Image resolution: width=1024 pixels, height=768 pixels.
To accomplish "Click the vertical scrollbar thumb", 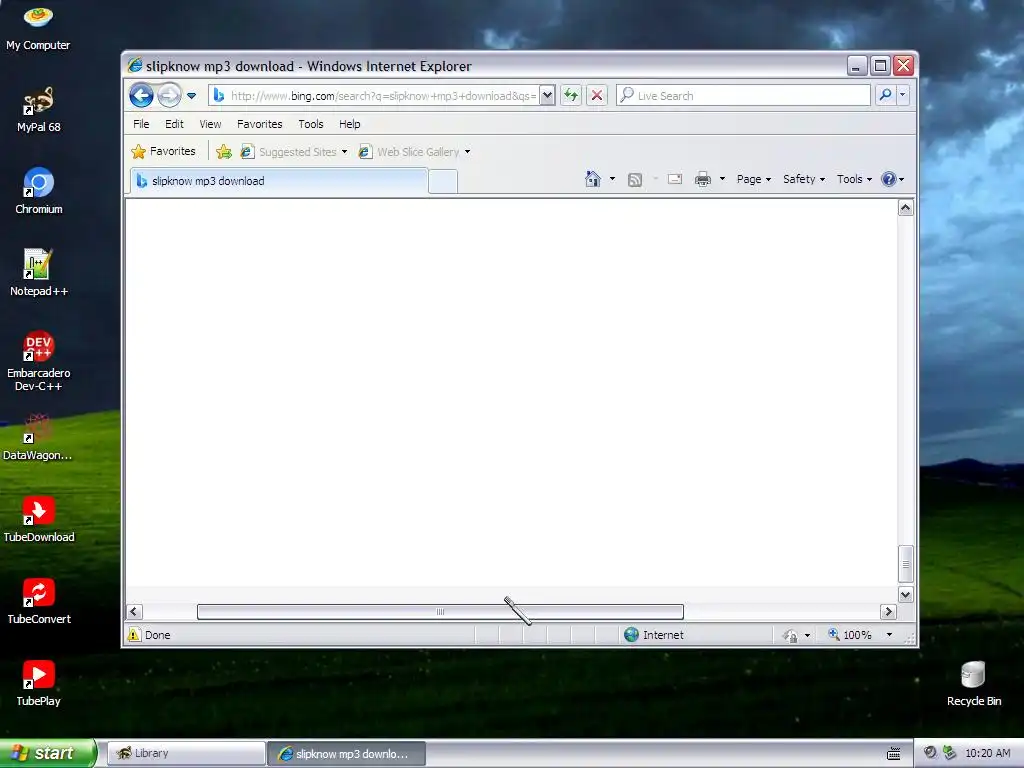I will click(x=905, y=564).
